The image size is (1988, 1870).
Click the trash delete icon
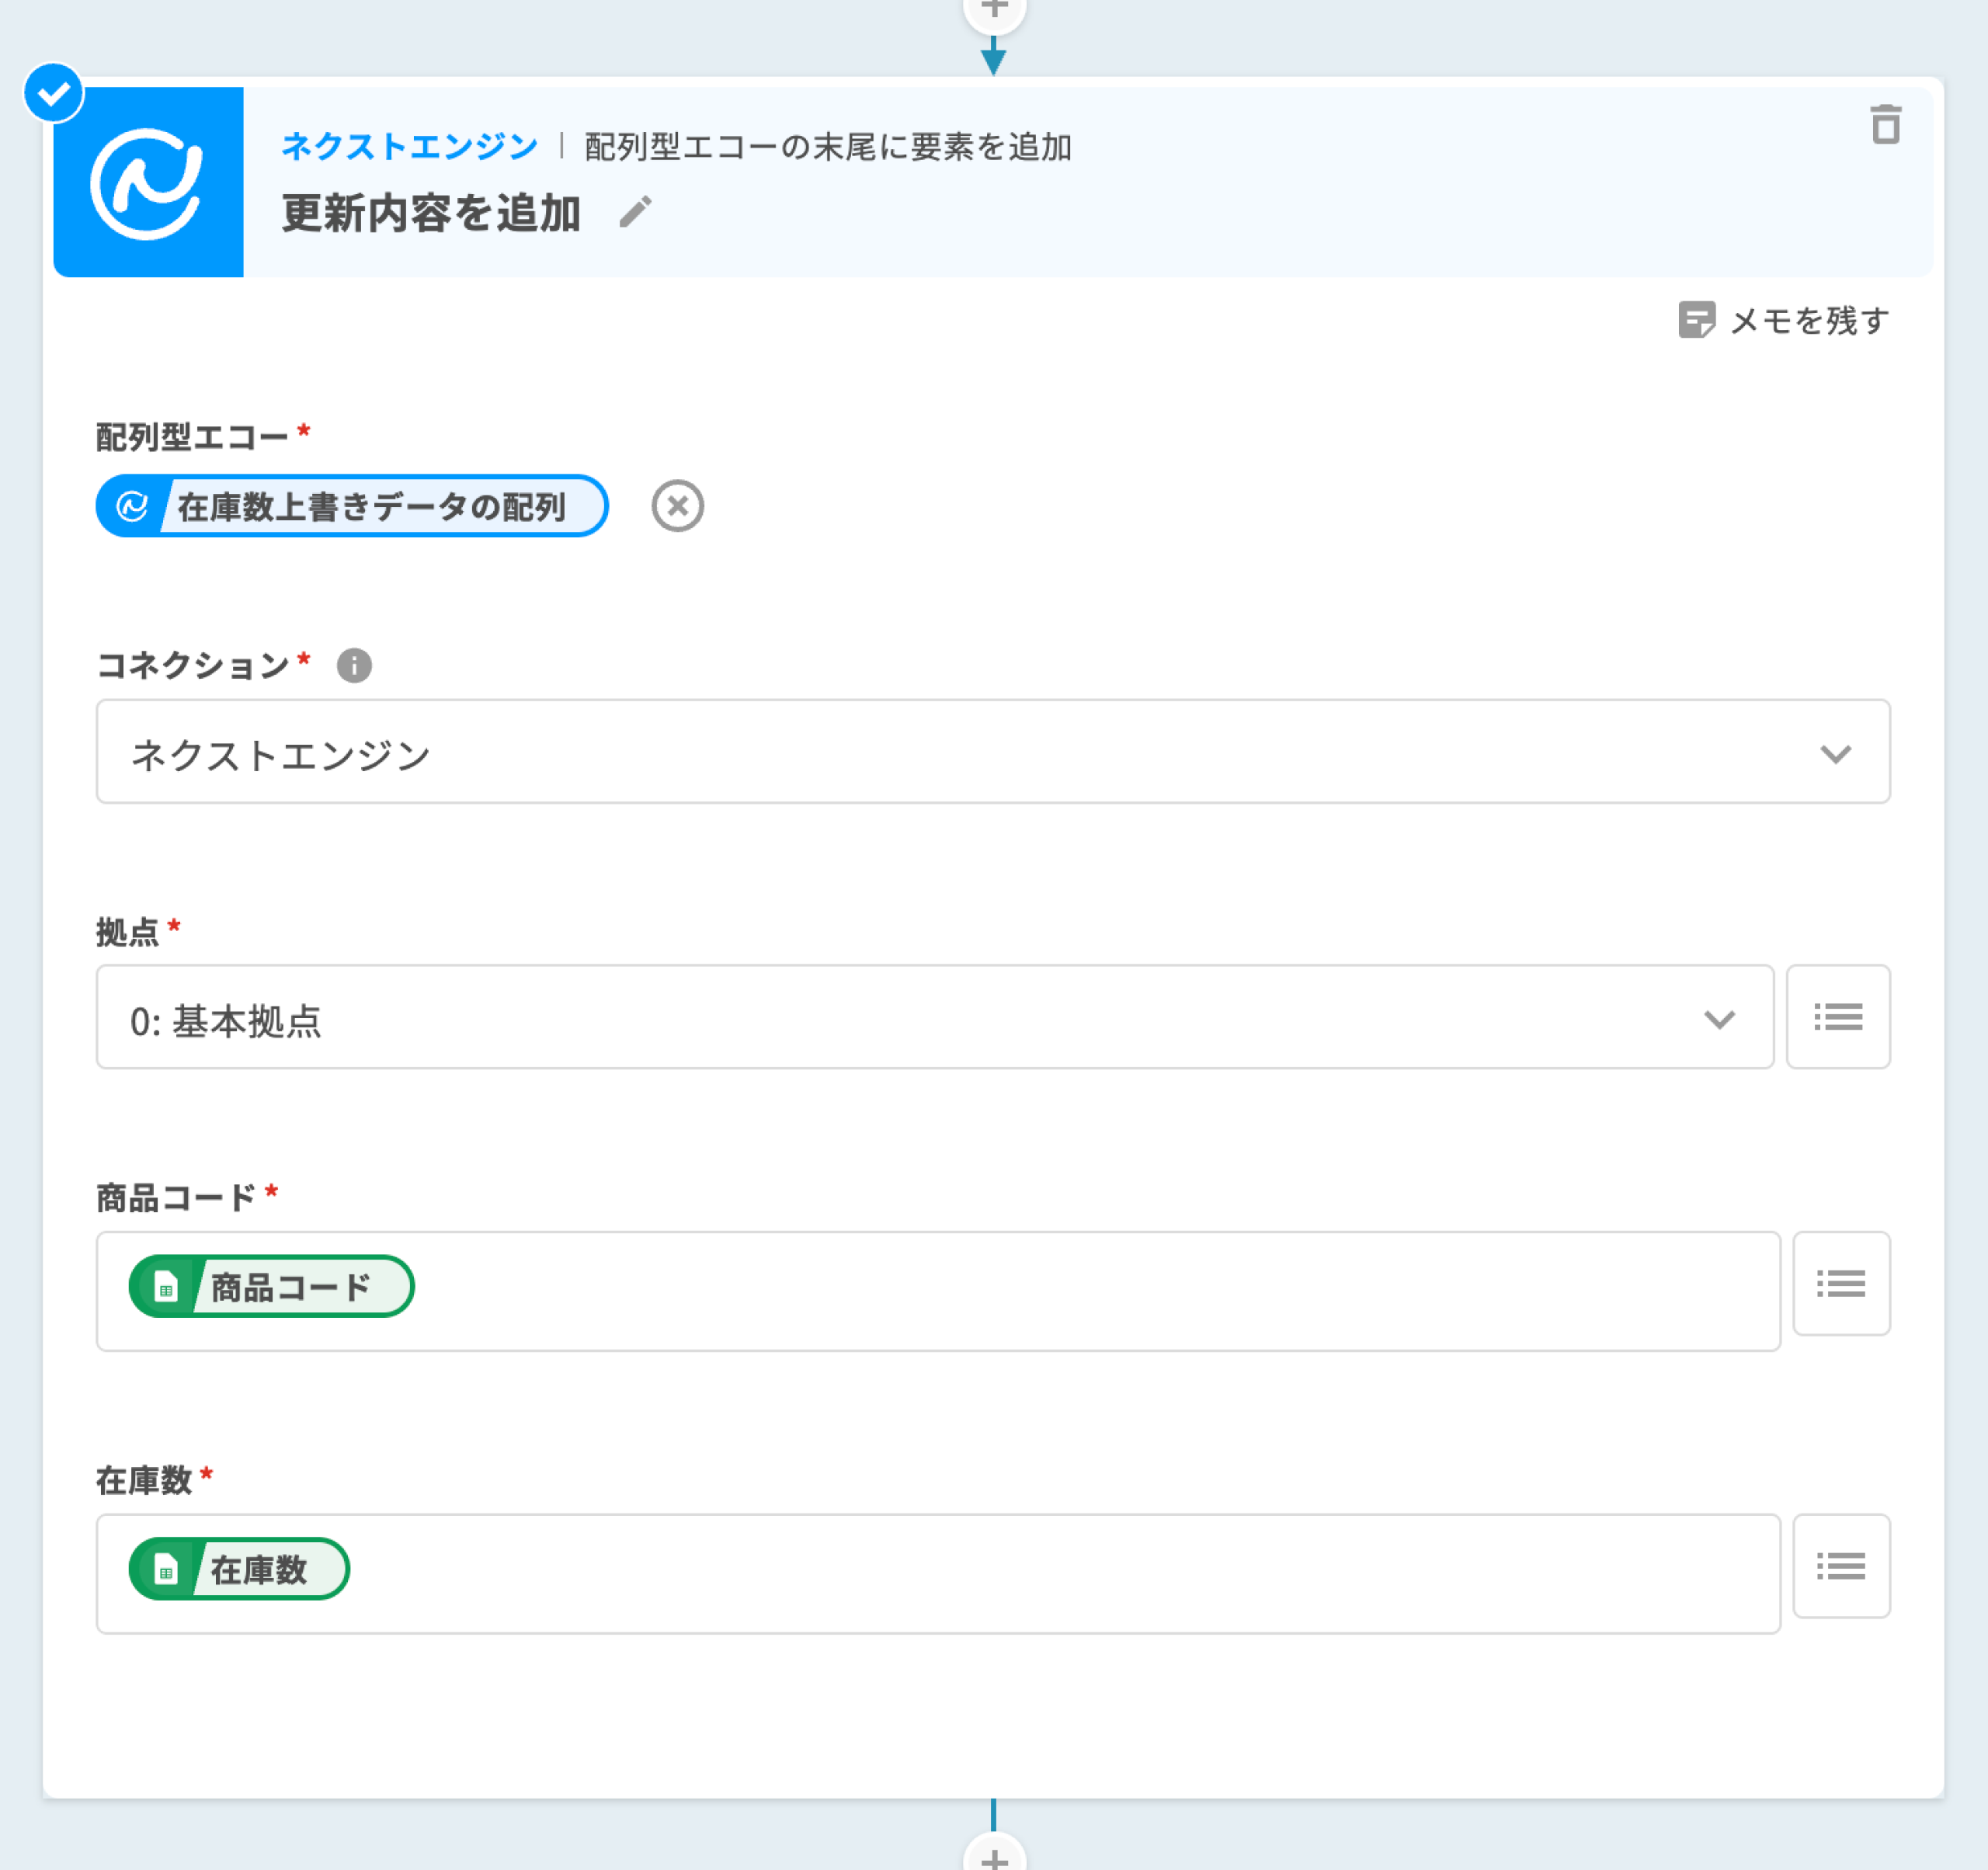(x=1885, y=125)
